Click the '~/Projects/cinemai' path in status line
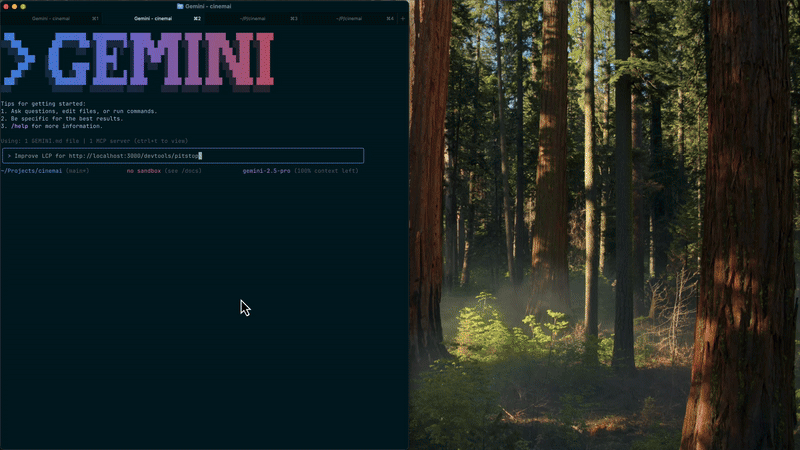This screenshot has height=450, width=800. tap(31, 171)
